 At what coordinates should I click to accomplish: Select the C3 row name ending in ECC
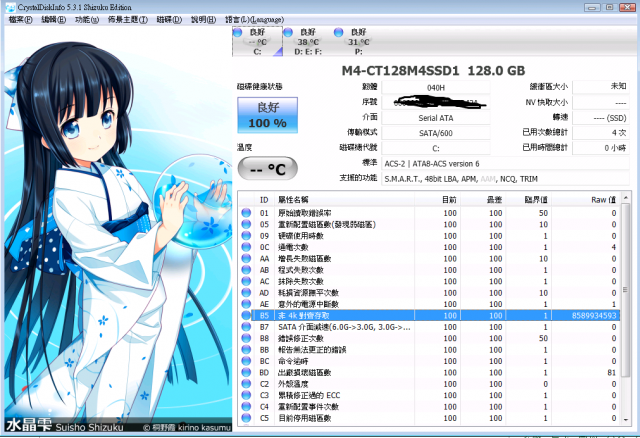[x=309, y=395]
